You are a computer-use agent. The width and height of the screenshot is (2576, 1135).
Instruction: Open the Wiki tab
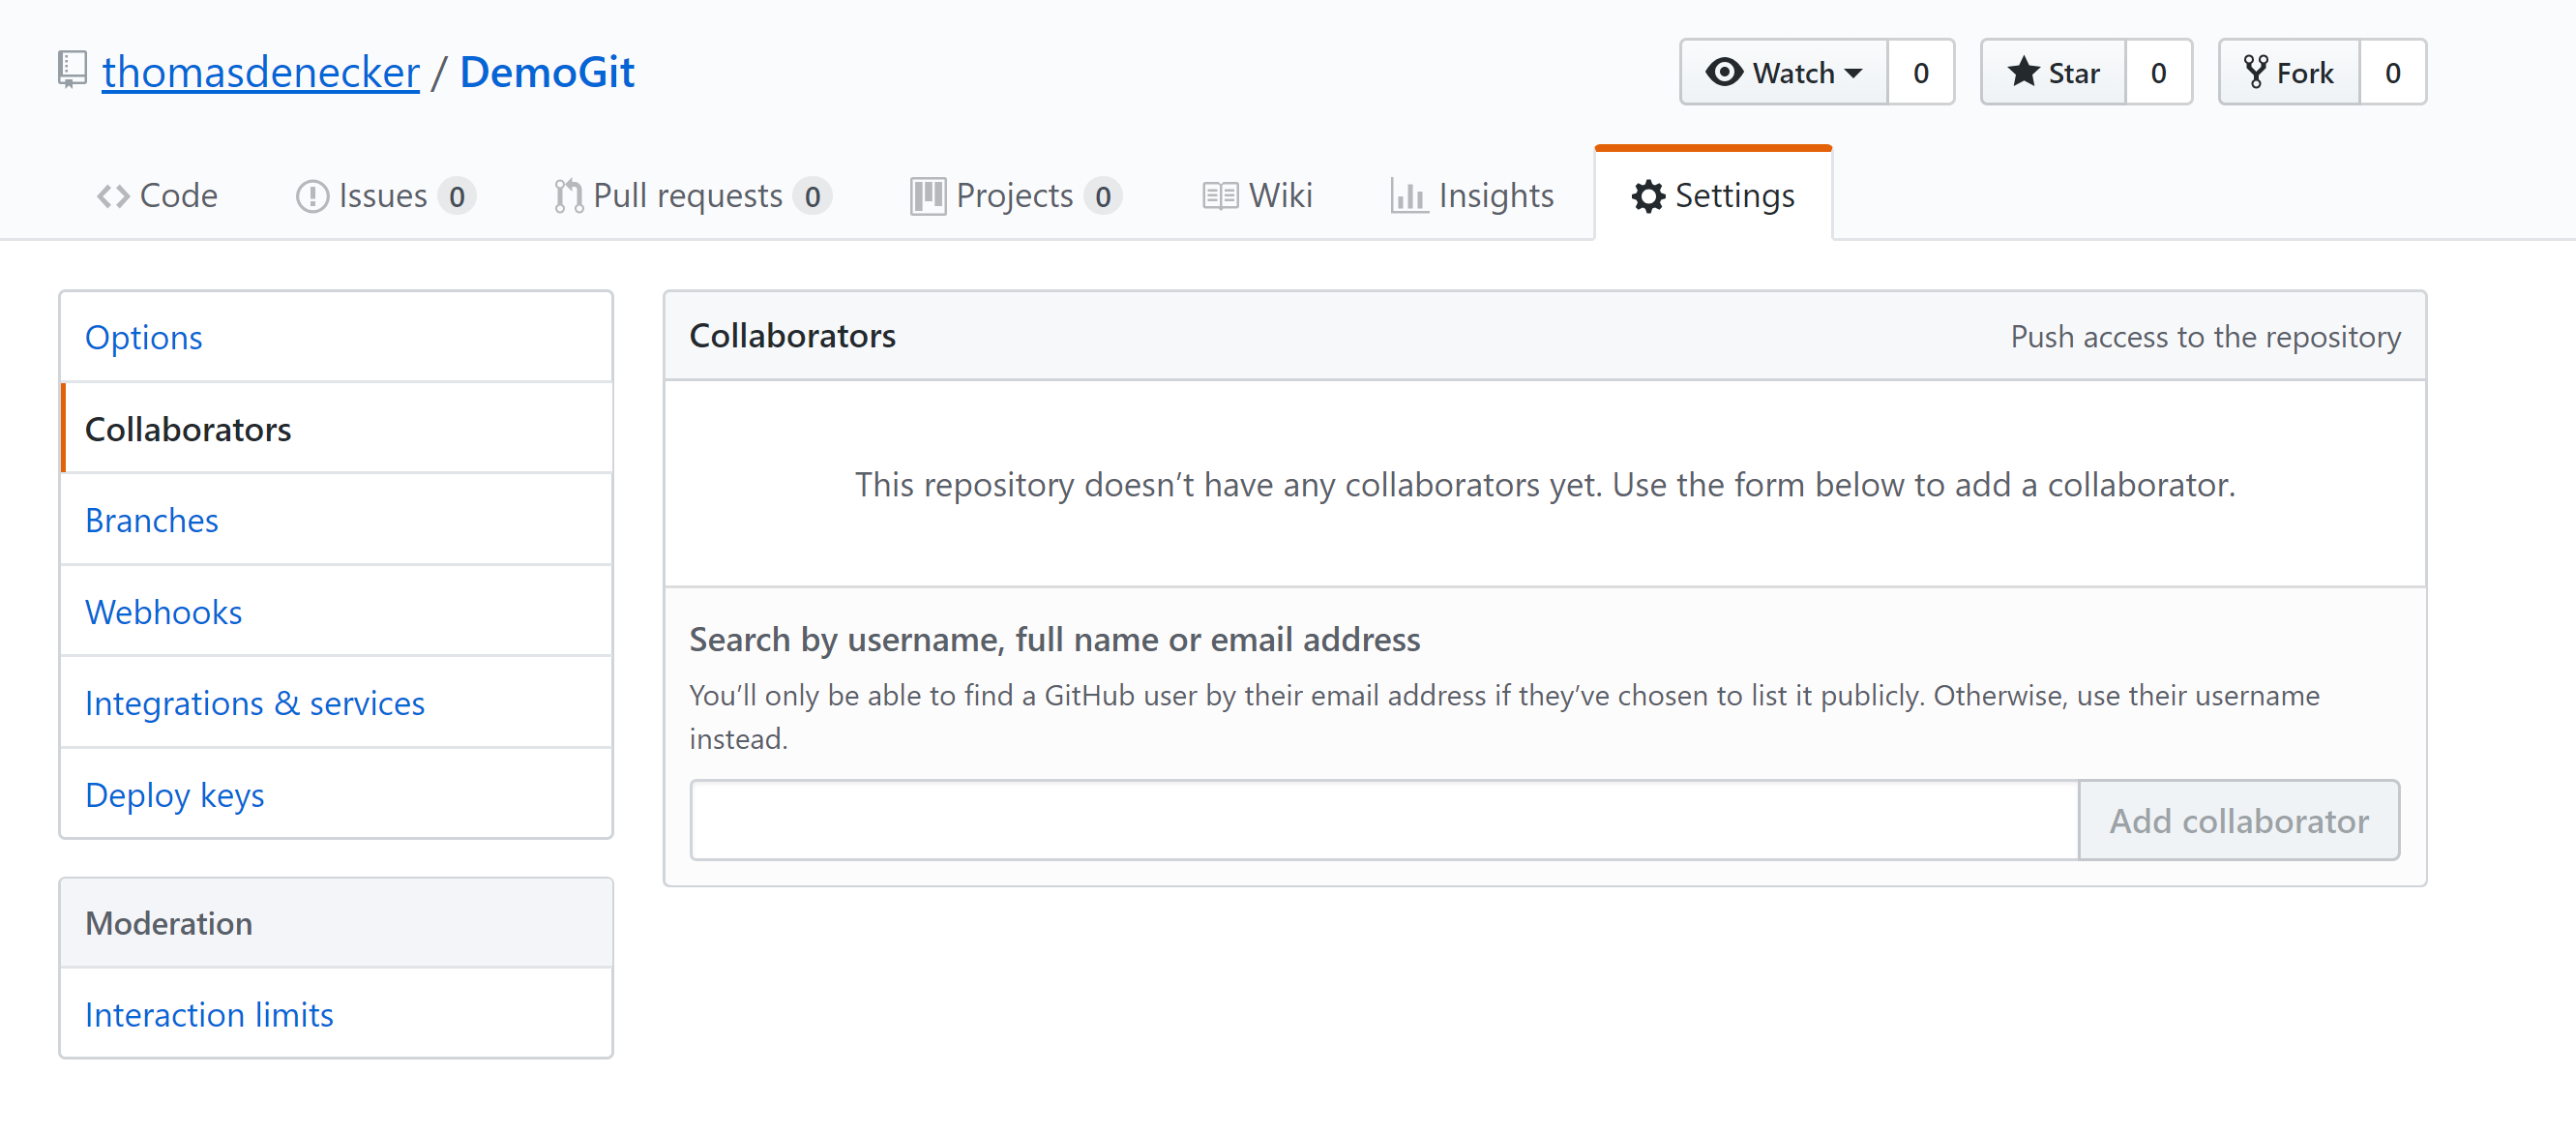click(x=1257, y=196)
